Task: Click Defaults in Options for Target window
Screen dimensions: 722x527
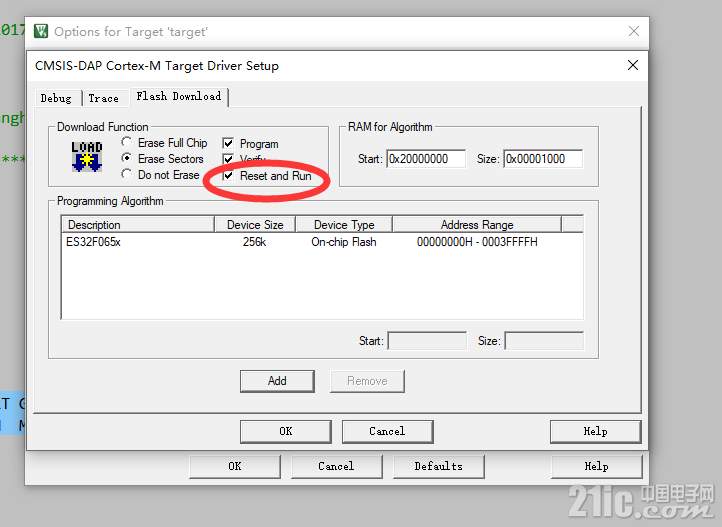Action: [x=438, y=466]
